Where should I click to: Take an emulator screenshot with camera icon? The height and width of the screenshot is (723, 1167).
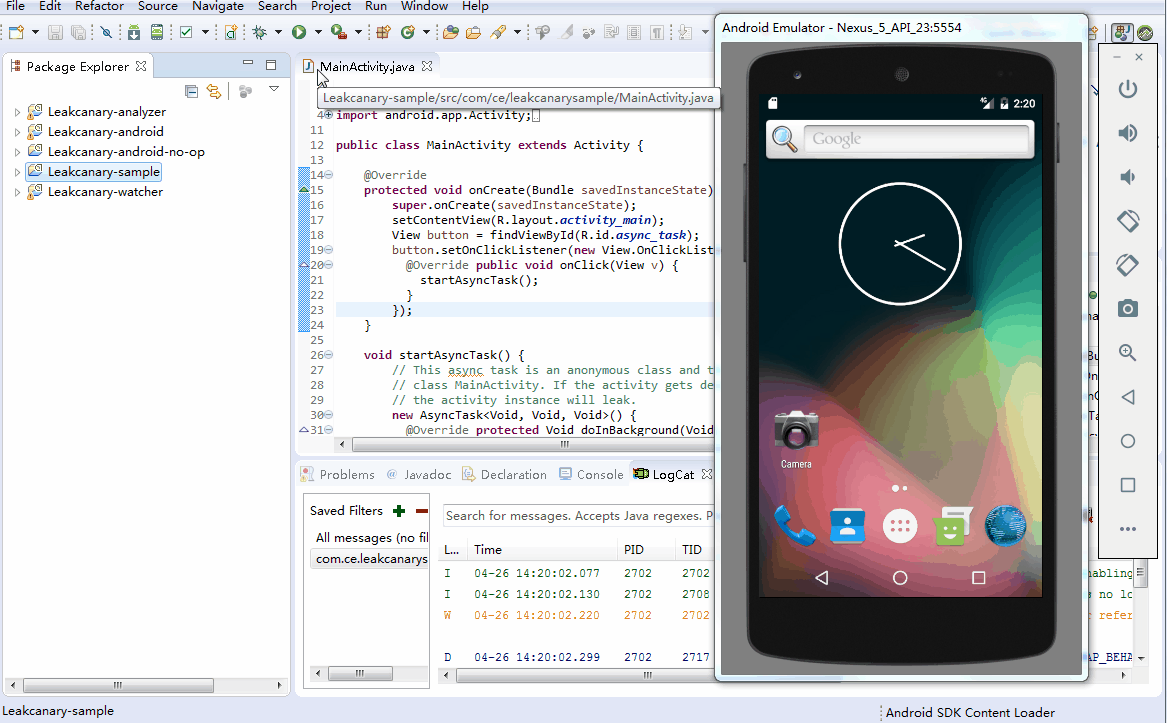1128,308
